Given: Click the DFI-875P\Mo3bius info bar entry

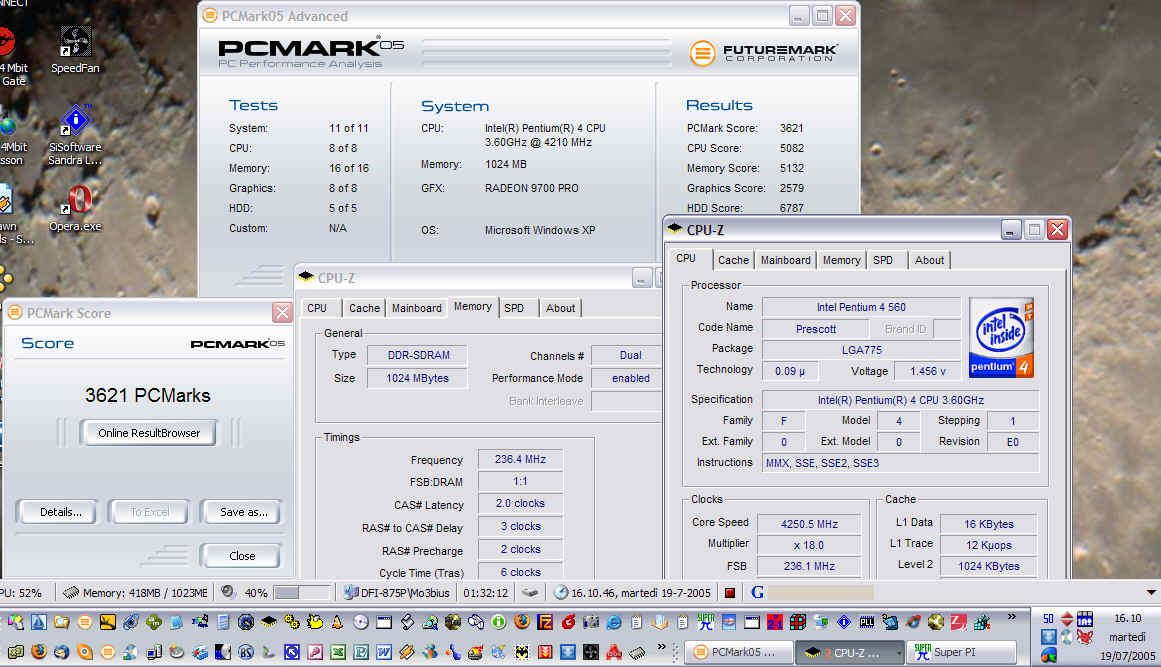Looking at the screenshot, I should click(x=398, y=592).
